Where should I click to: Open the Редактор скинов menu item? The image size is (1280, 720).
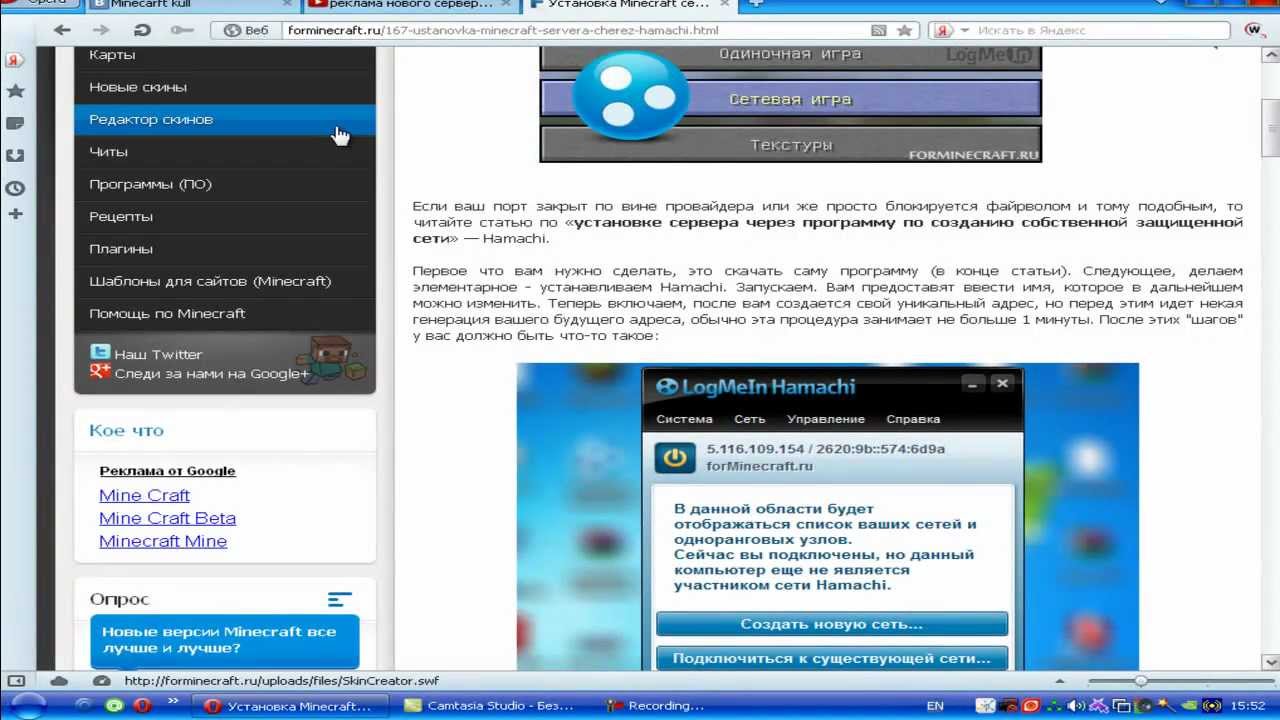point(225,119)
